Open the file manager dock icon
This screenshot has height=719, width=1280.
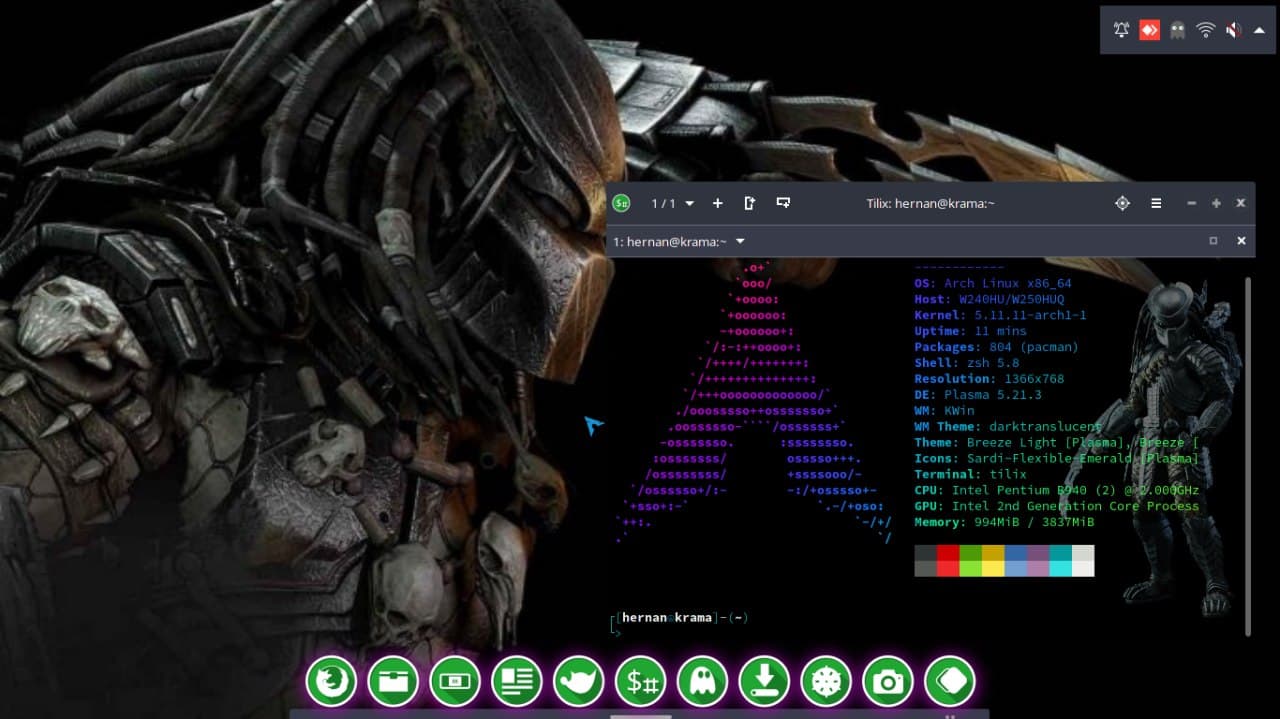pos(392,682)
